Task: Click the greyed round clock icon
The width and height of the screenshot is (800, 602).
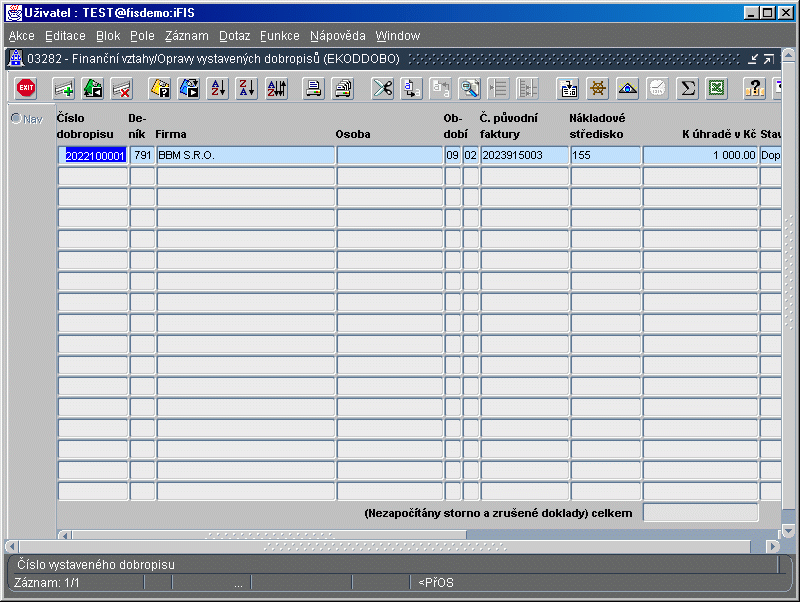Action: coord(658,89)
